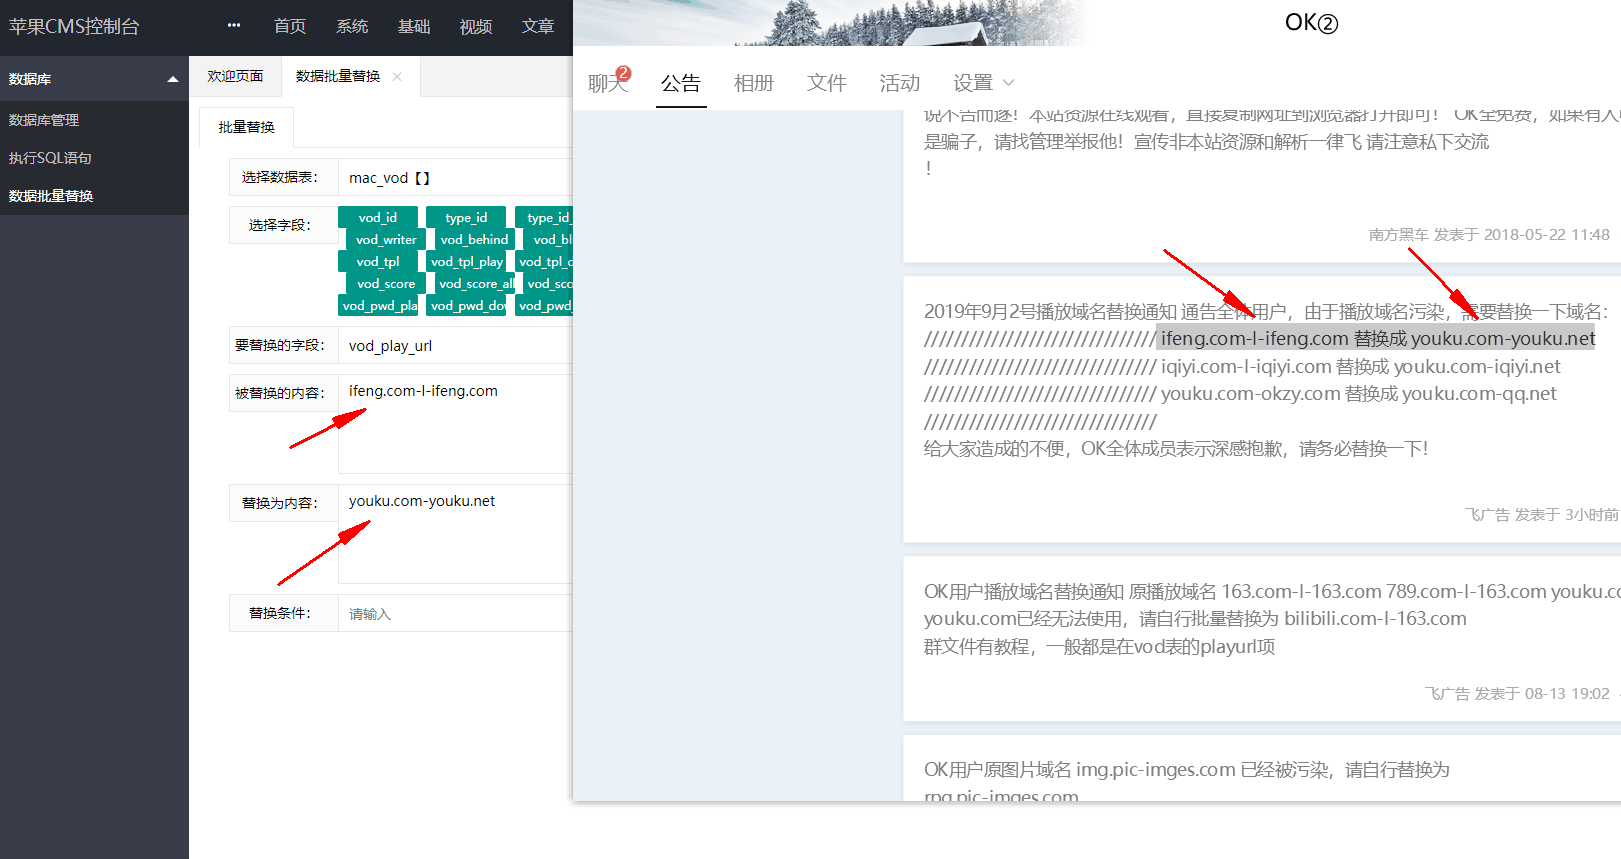Open the 视频 top menu item

(476, 27)
